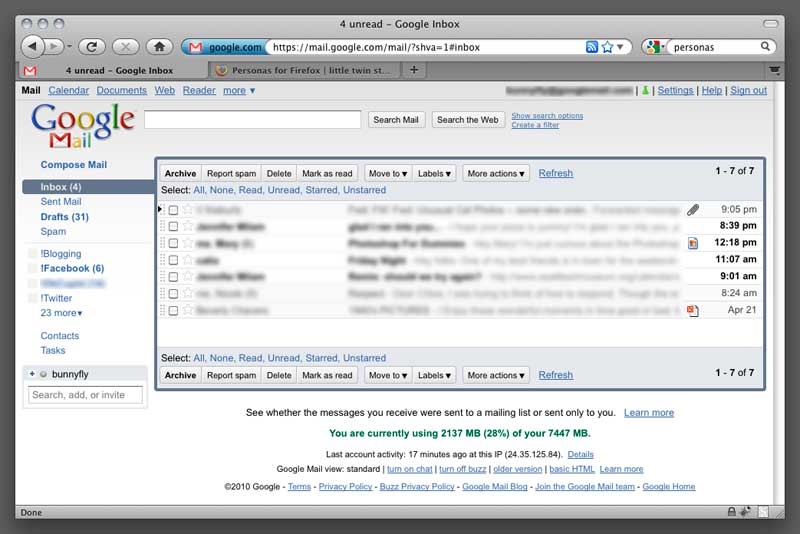Image resolution: width=800 pixels, height=534 pixels.
Task: Tick checkbox for the 8:39 pm message
Action: click(173, 226)
